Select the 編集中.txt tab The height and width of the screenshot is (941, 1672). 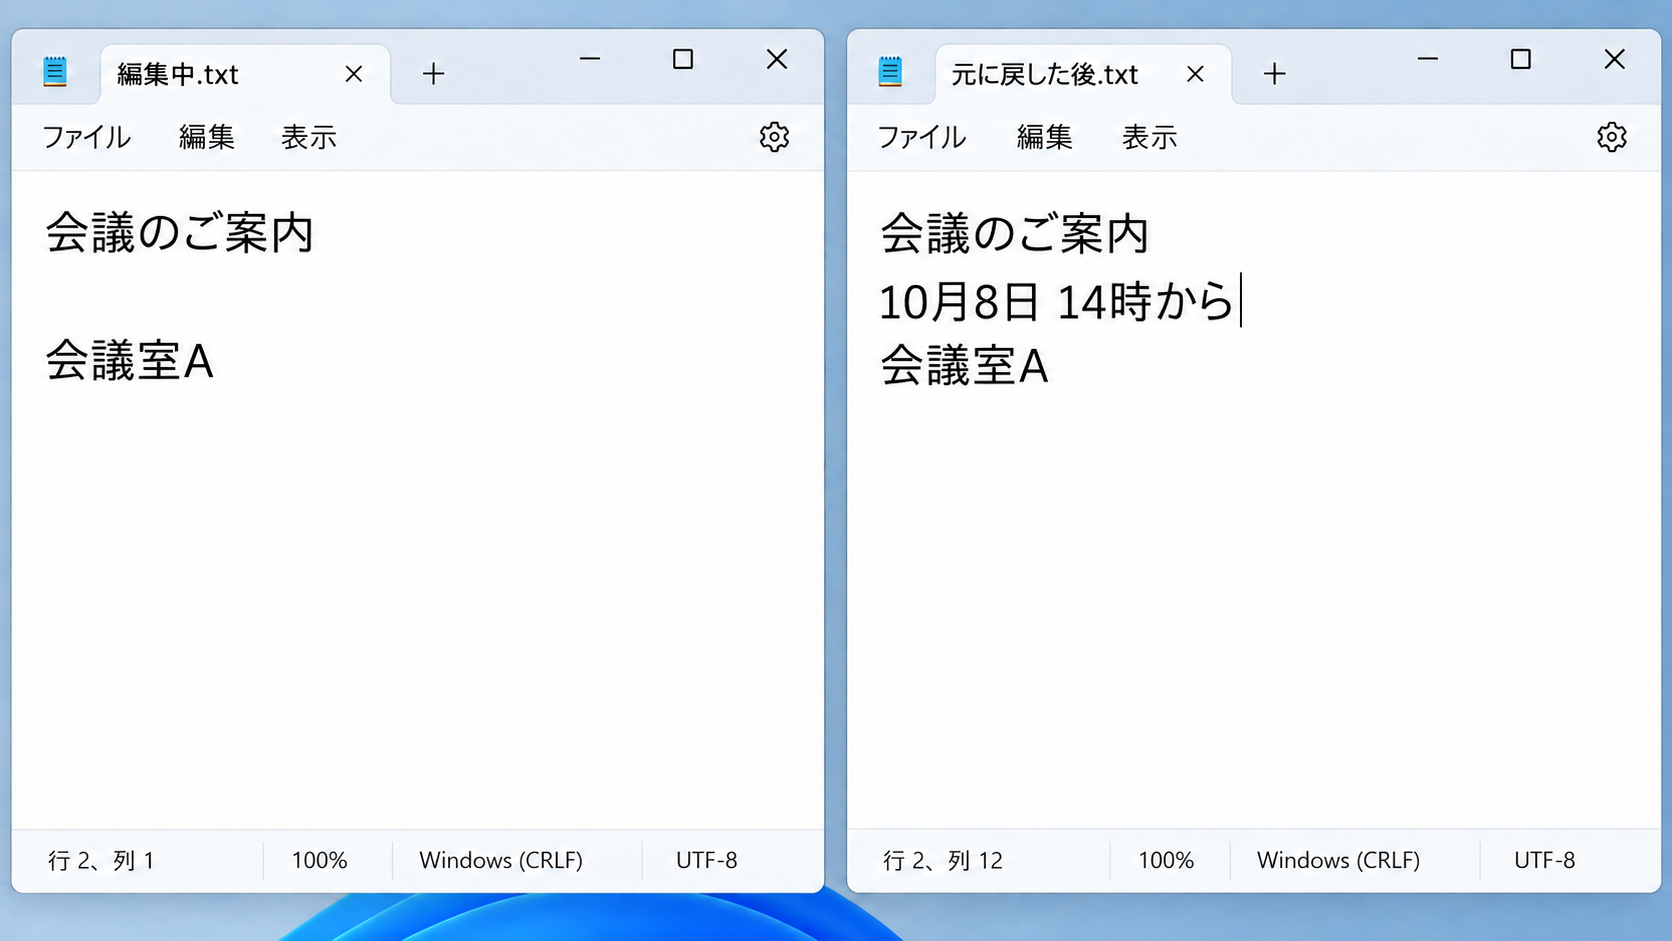[x=245, y=74]
